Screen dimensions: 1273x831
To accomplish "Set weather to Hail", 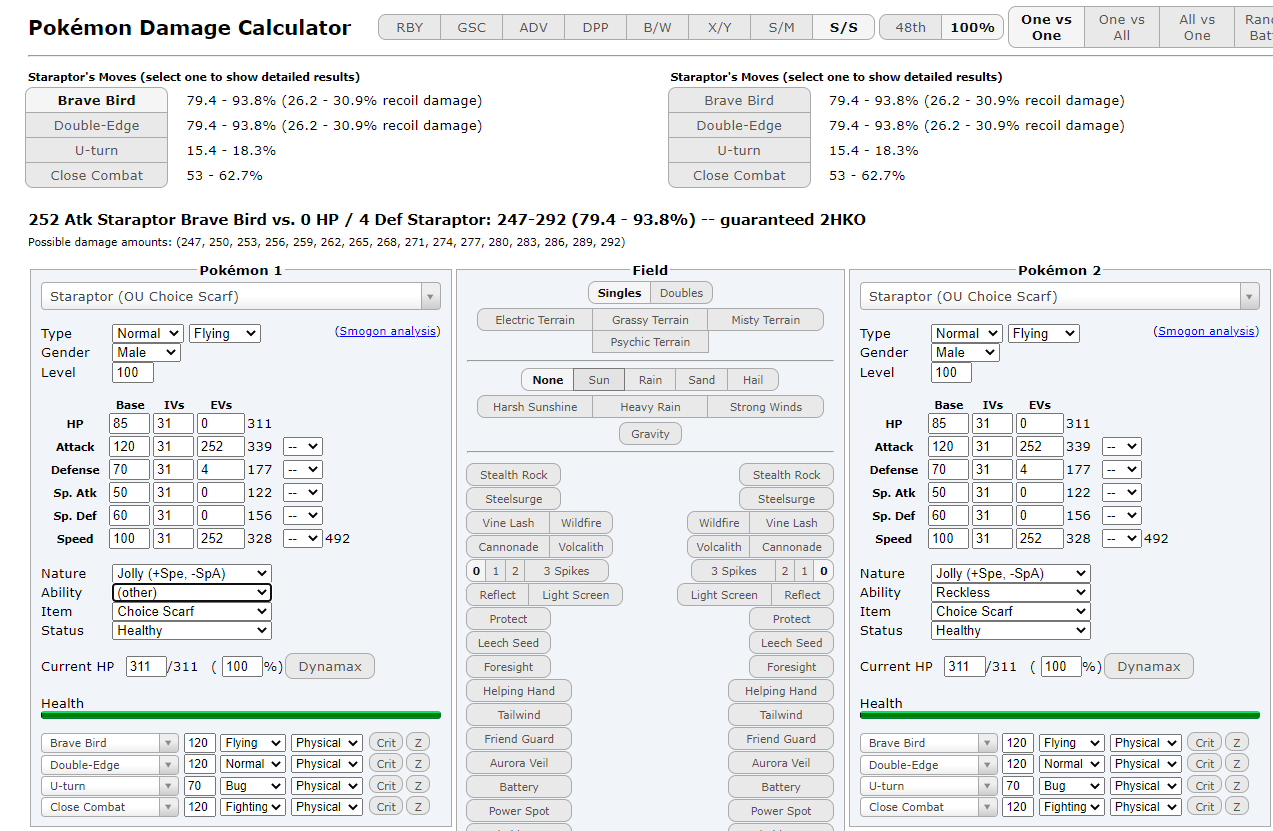I will [x=753, y=380].
